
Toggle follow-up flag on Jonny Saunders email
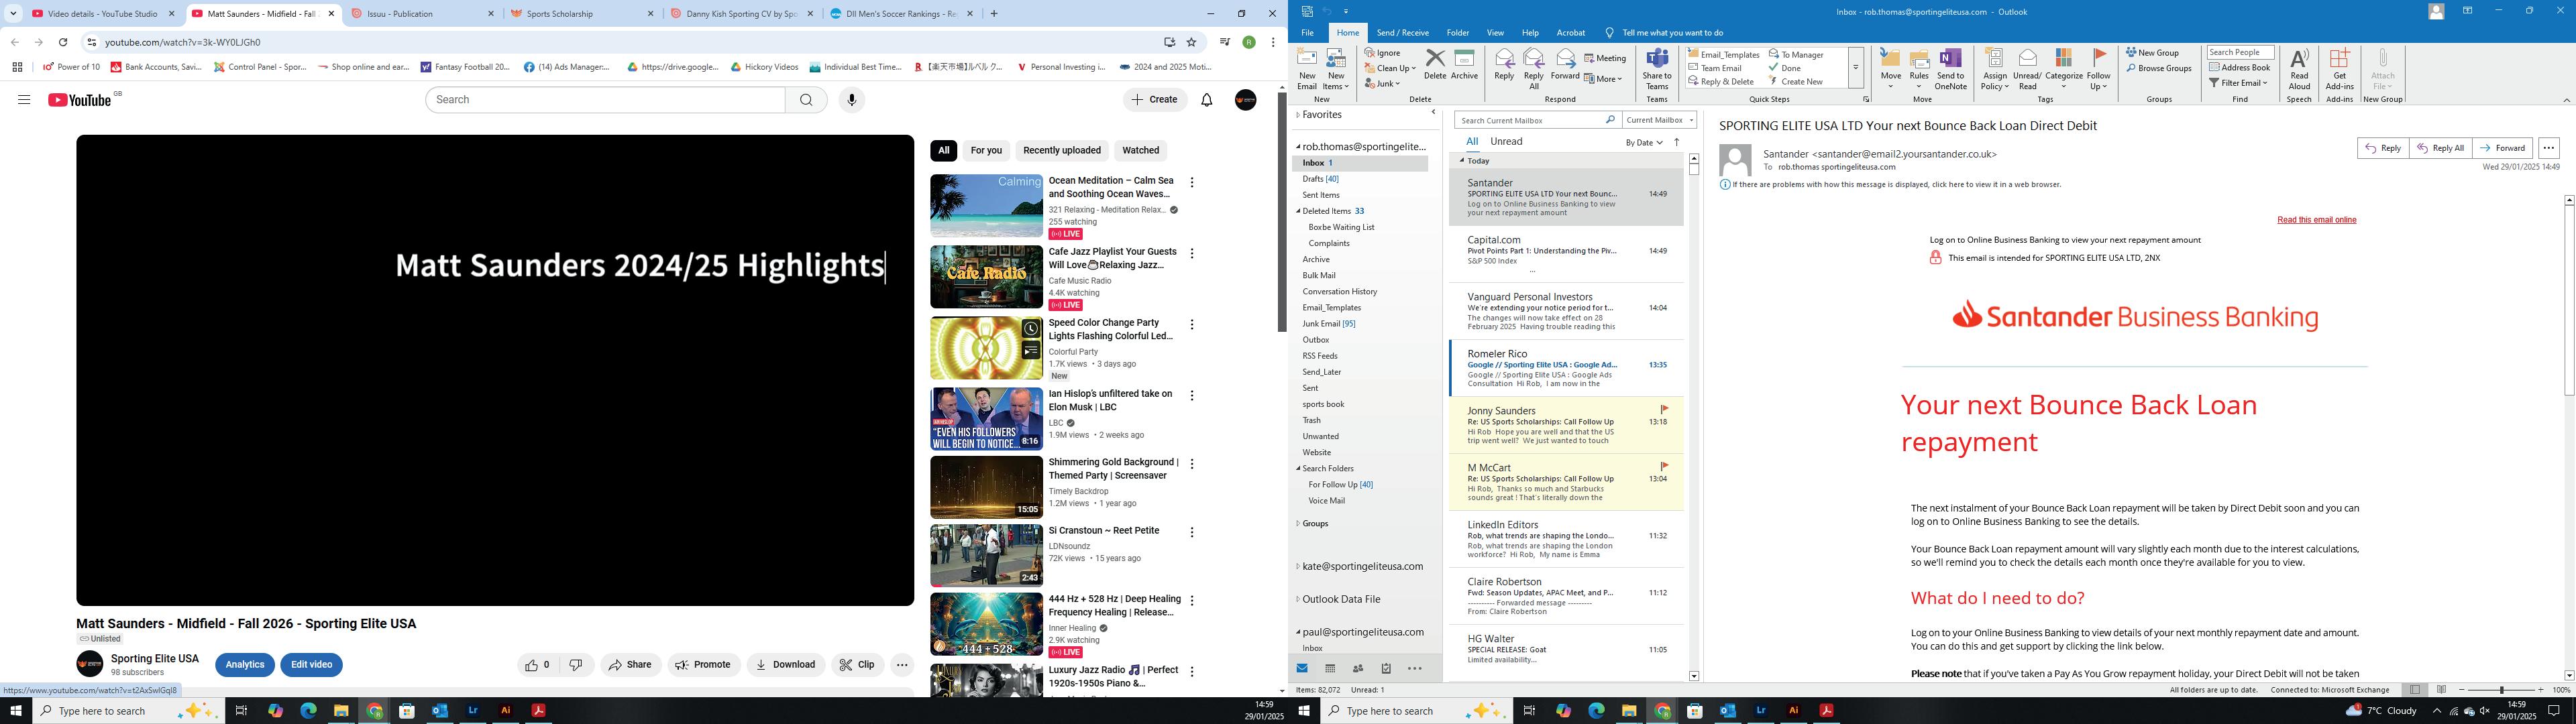(x=1665, y=409)
